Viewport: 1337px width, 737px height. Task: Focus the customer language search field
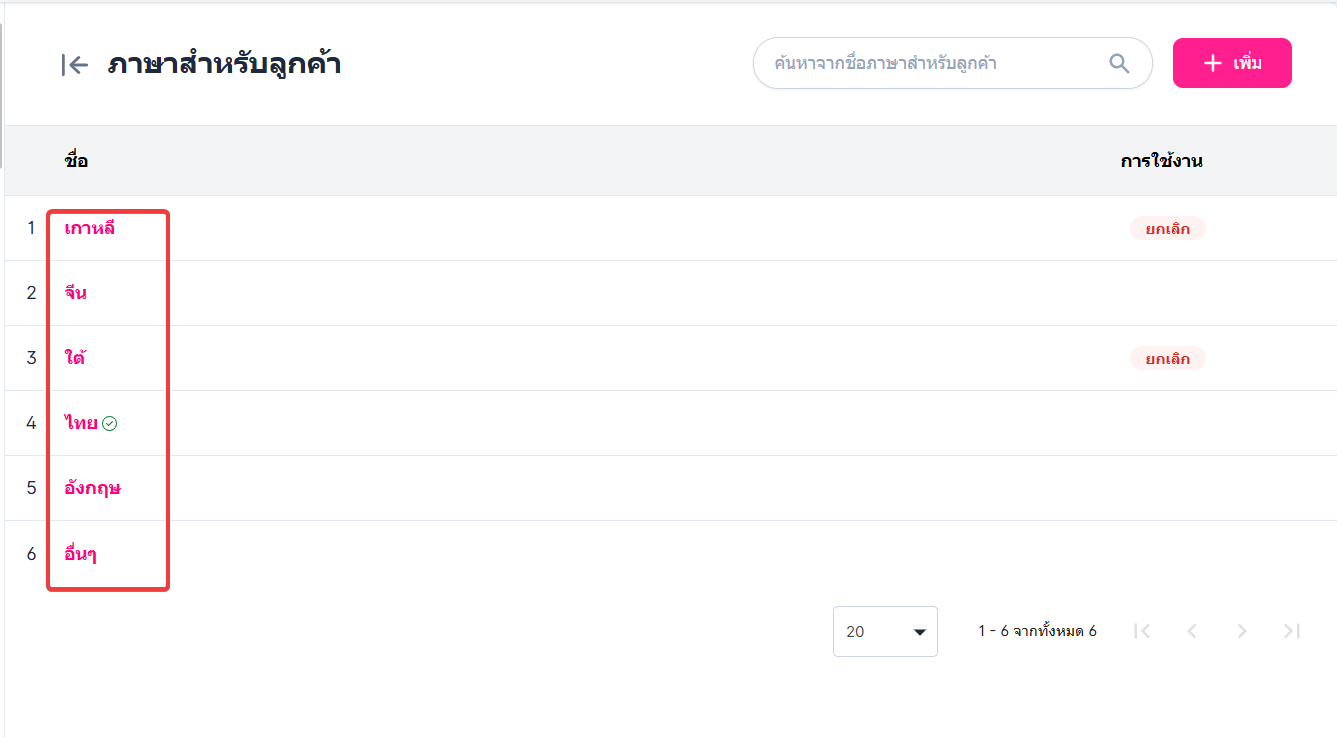point(935,63)
